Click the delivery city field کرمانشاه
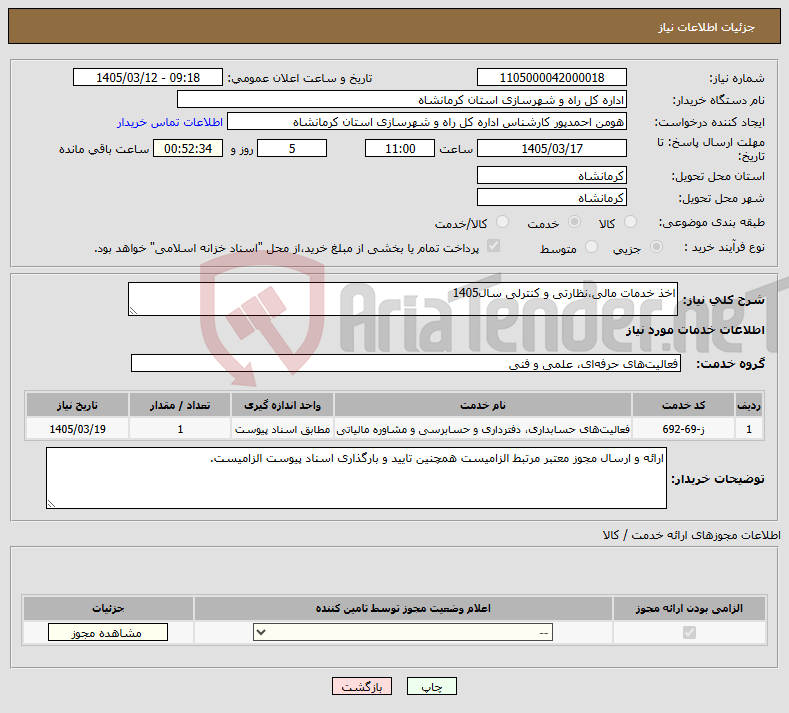The height and width of the screenshot is (713, 789). pos(551,197)
